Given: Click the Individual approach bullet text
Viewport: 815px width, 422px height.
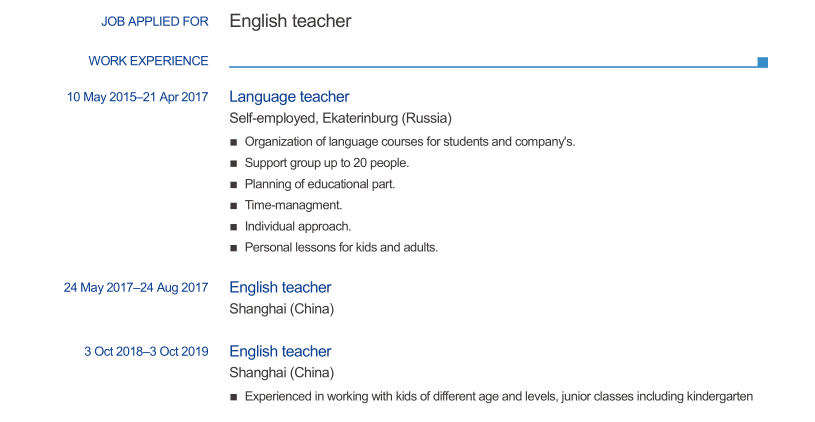Looking at the screenshot, I should [298, 227].
